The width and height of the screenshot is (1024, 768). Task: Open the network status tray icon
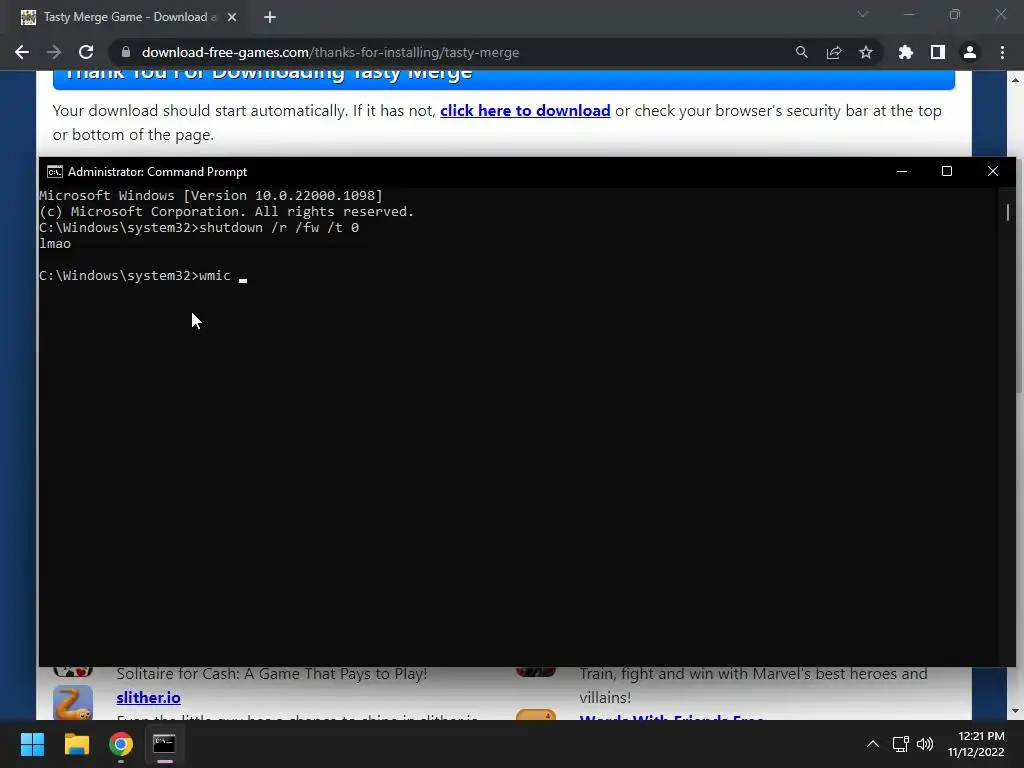901,744
